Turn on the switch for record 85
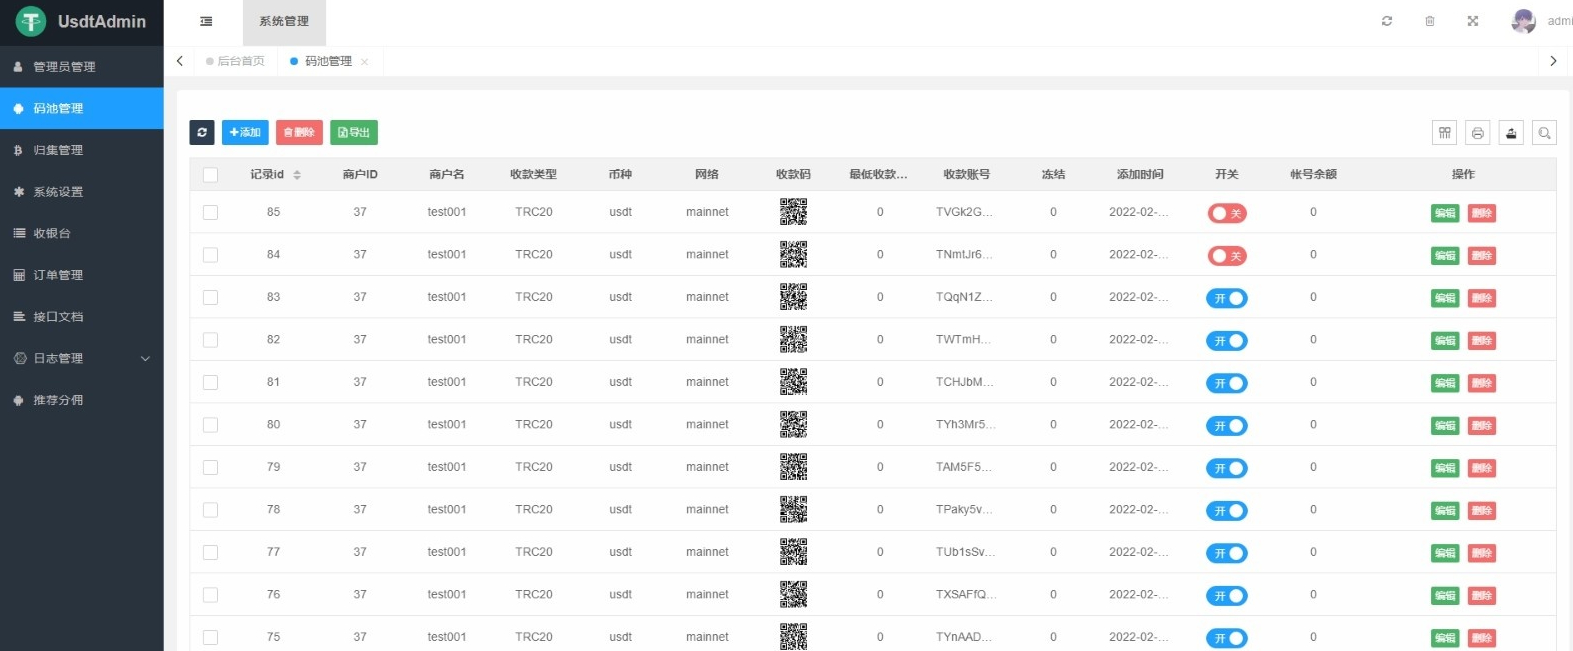 click(1227, 213)
